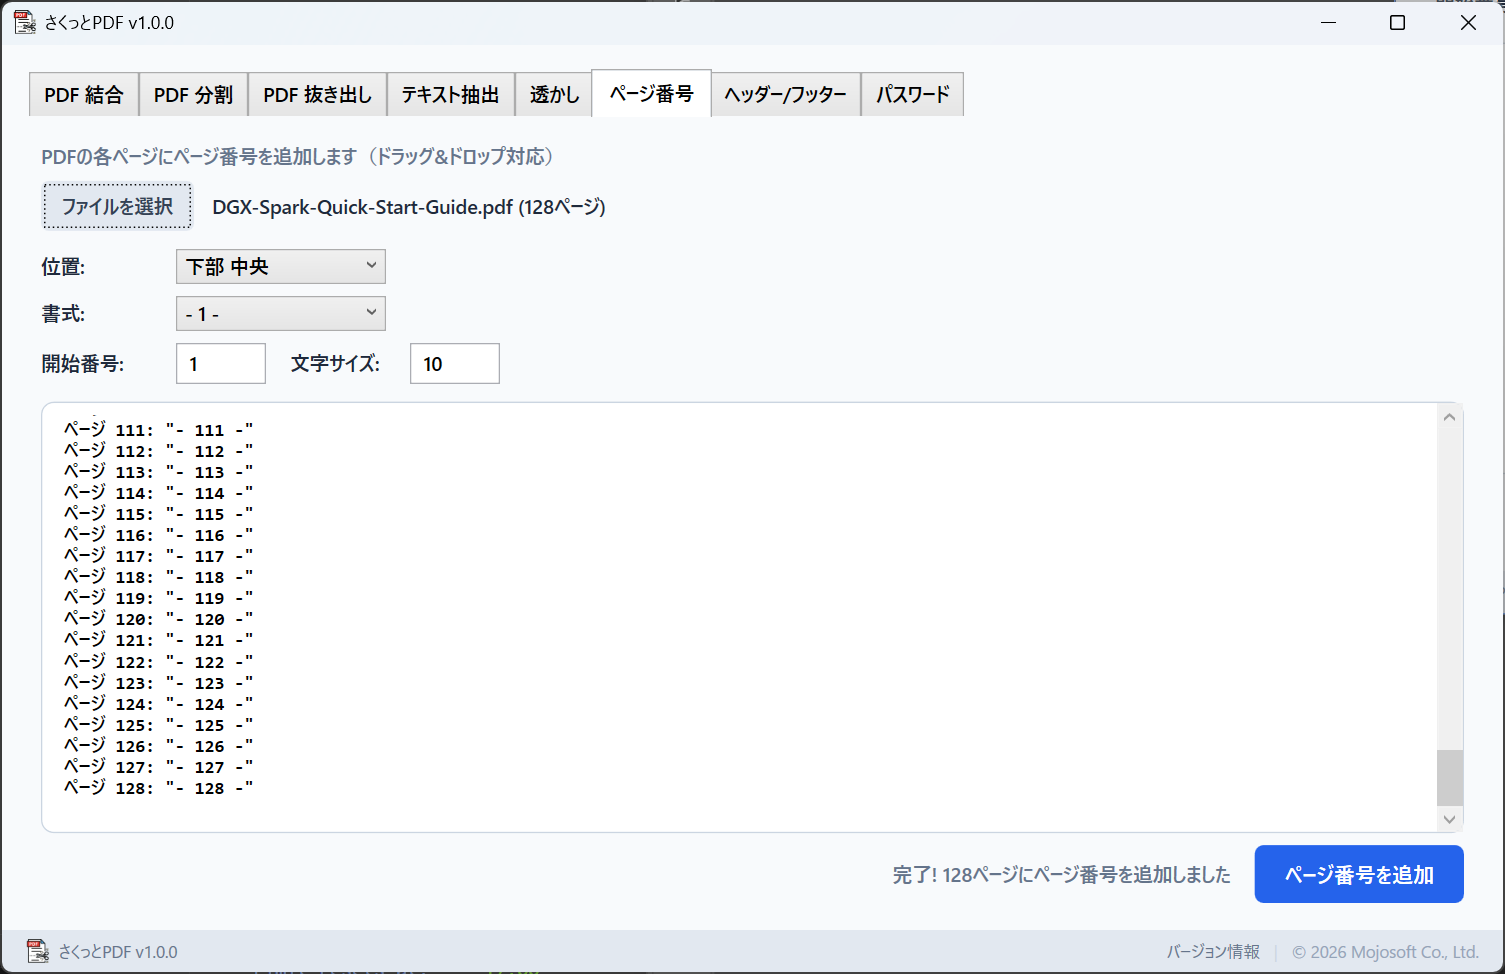Click the バージョン情報 link
This screenshot has width=1505, height=974.
pos(1212,952)
